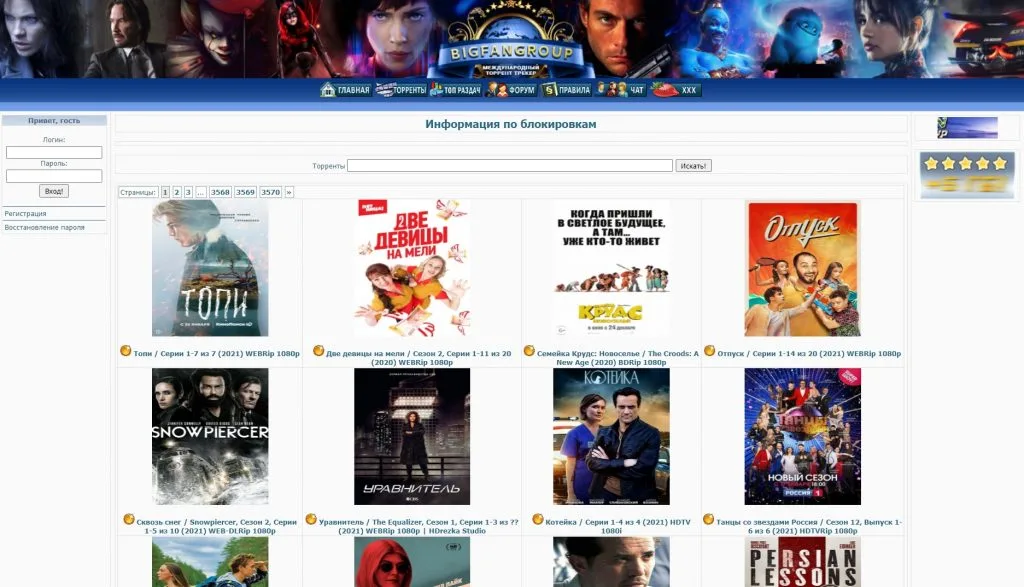
Task: Open Танцы со звездами Россия title link
Action: [x=809, y=526]
